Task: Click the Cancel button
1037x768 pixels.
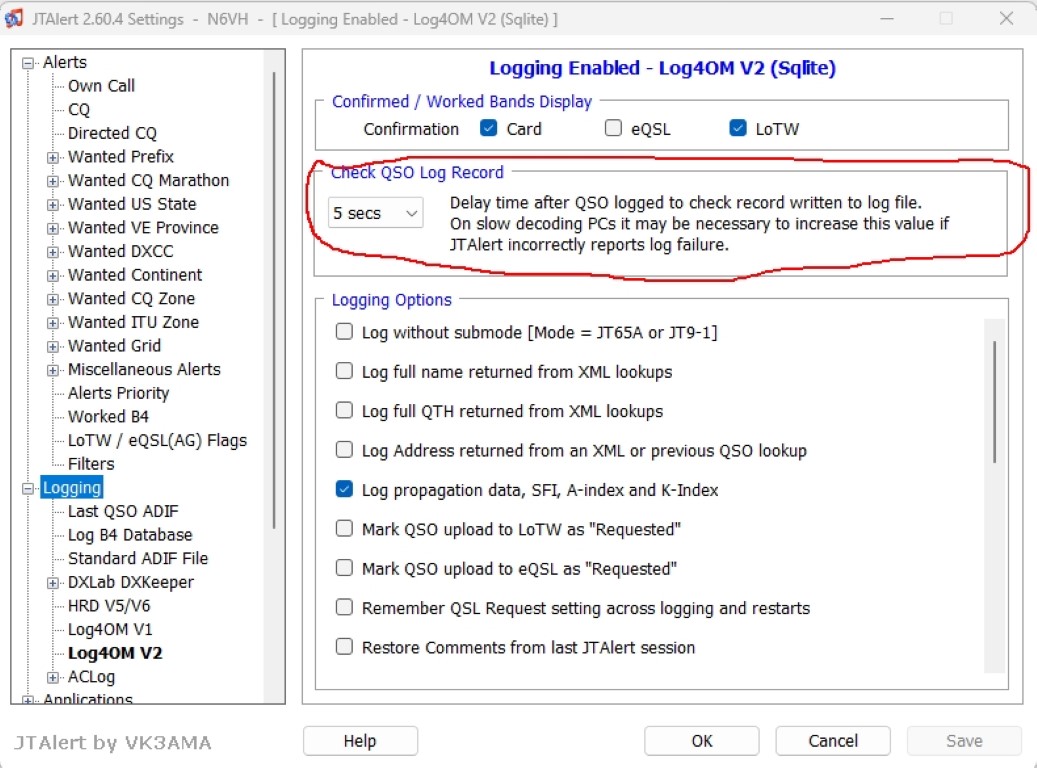Action: [x=833, y=741]
